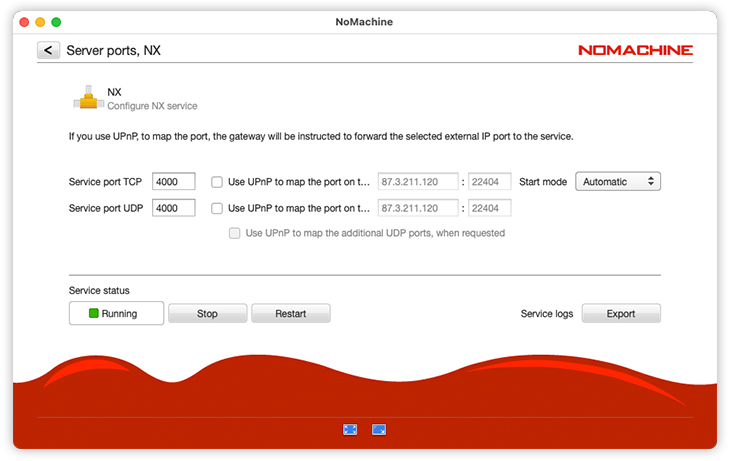Open the Start mode Automatic dropdown
Image resolution: width=730 pixels, height=461 pixels.
pyautogui.click(x=618, y=182)
